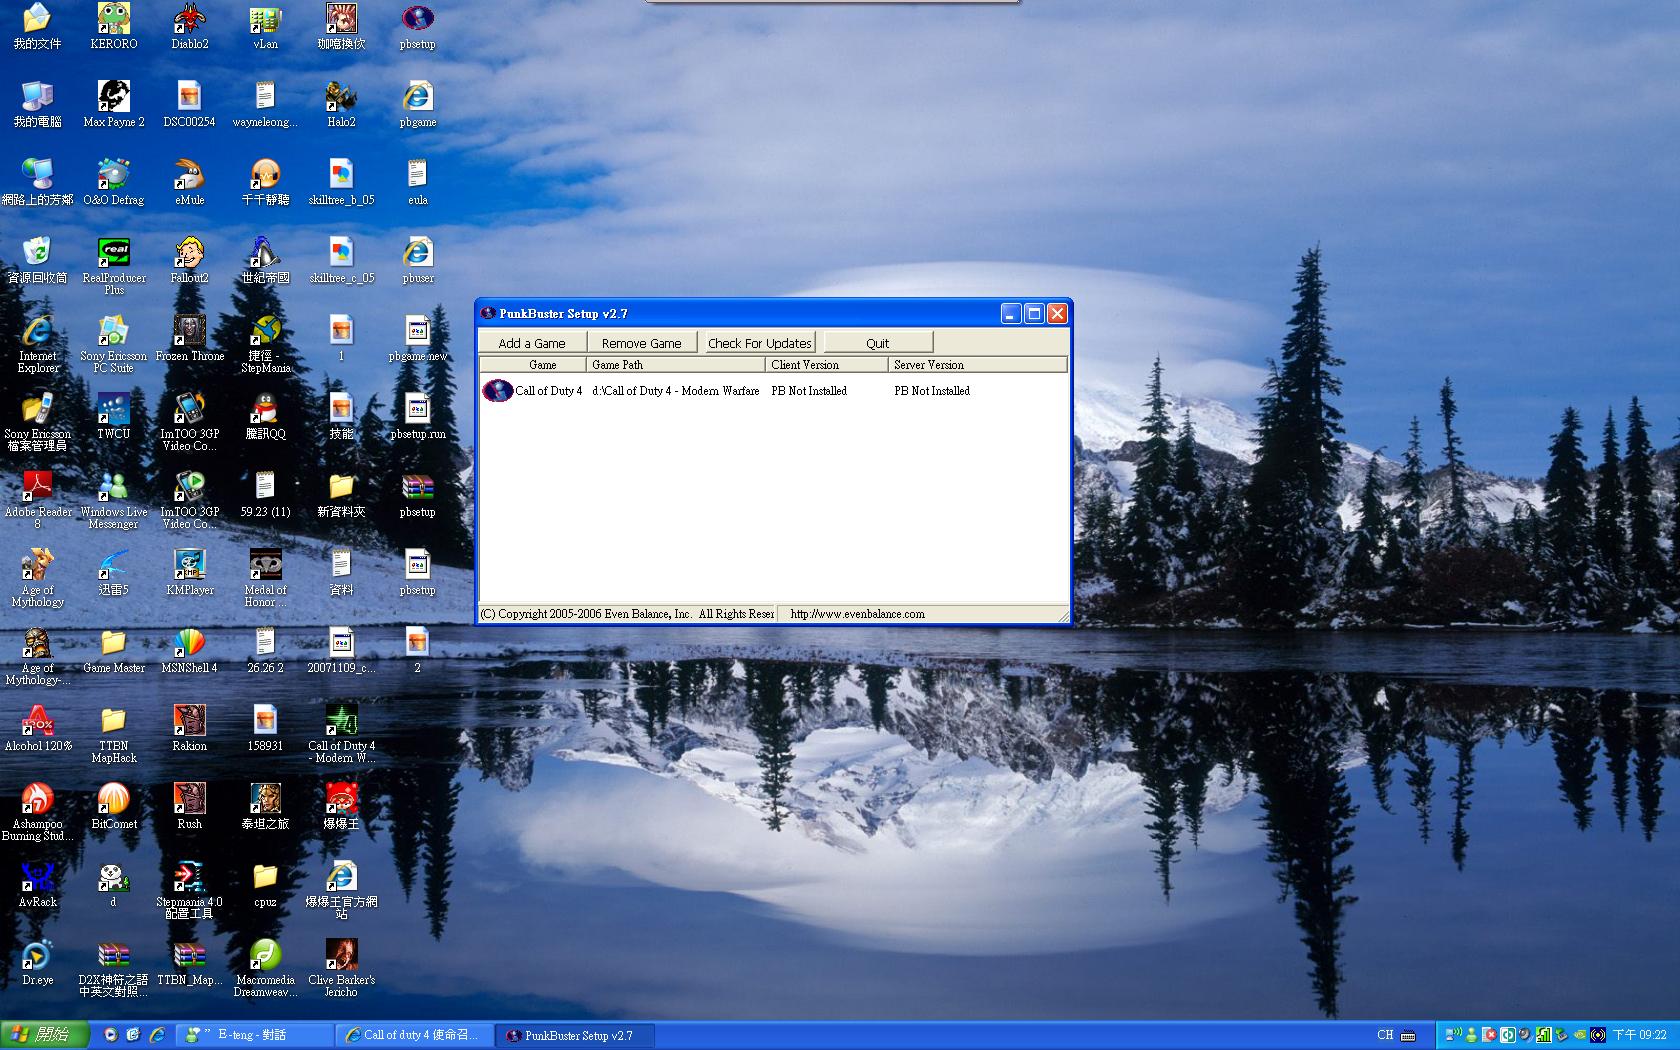Switch to Call of duty 4 taskbar window
This screenshot has width=1680, height=1050.
[x=412, y=1035]
